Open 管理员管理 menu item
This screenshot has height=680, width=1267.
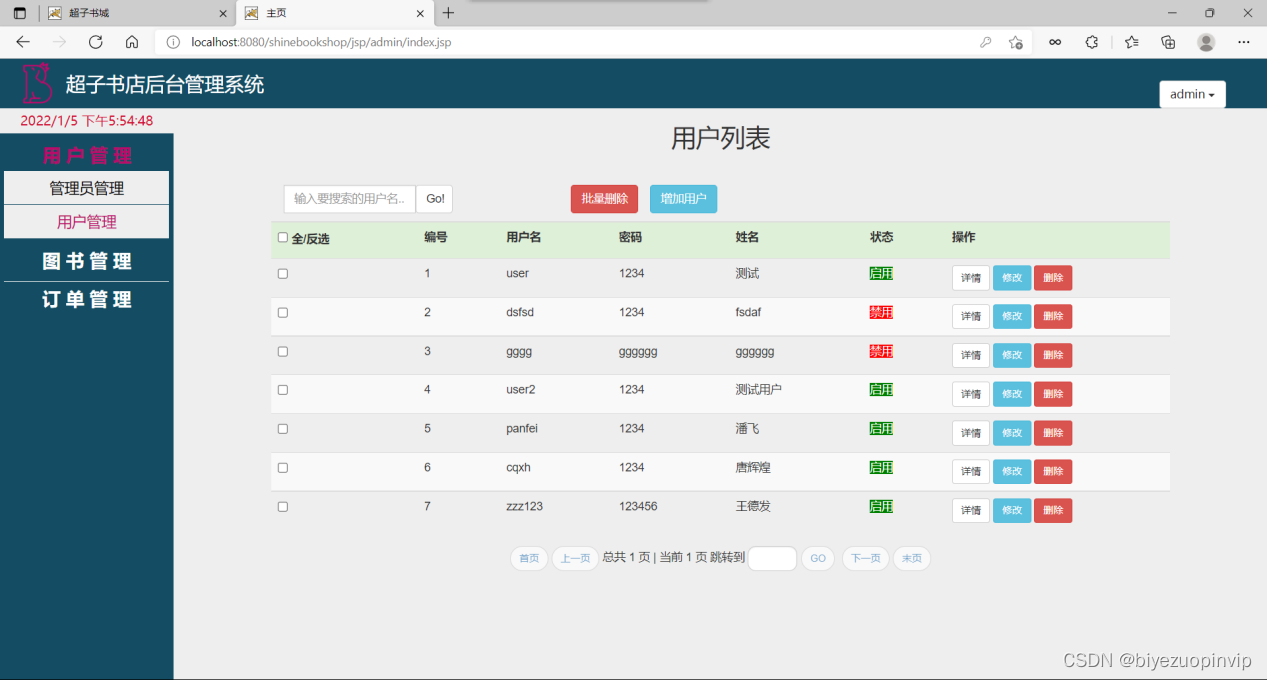87,188
